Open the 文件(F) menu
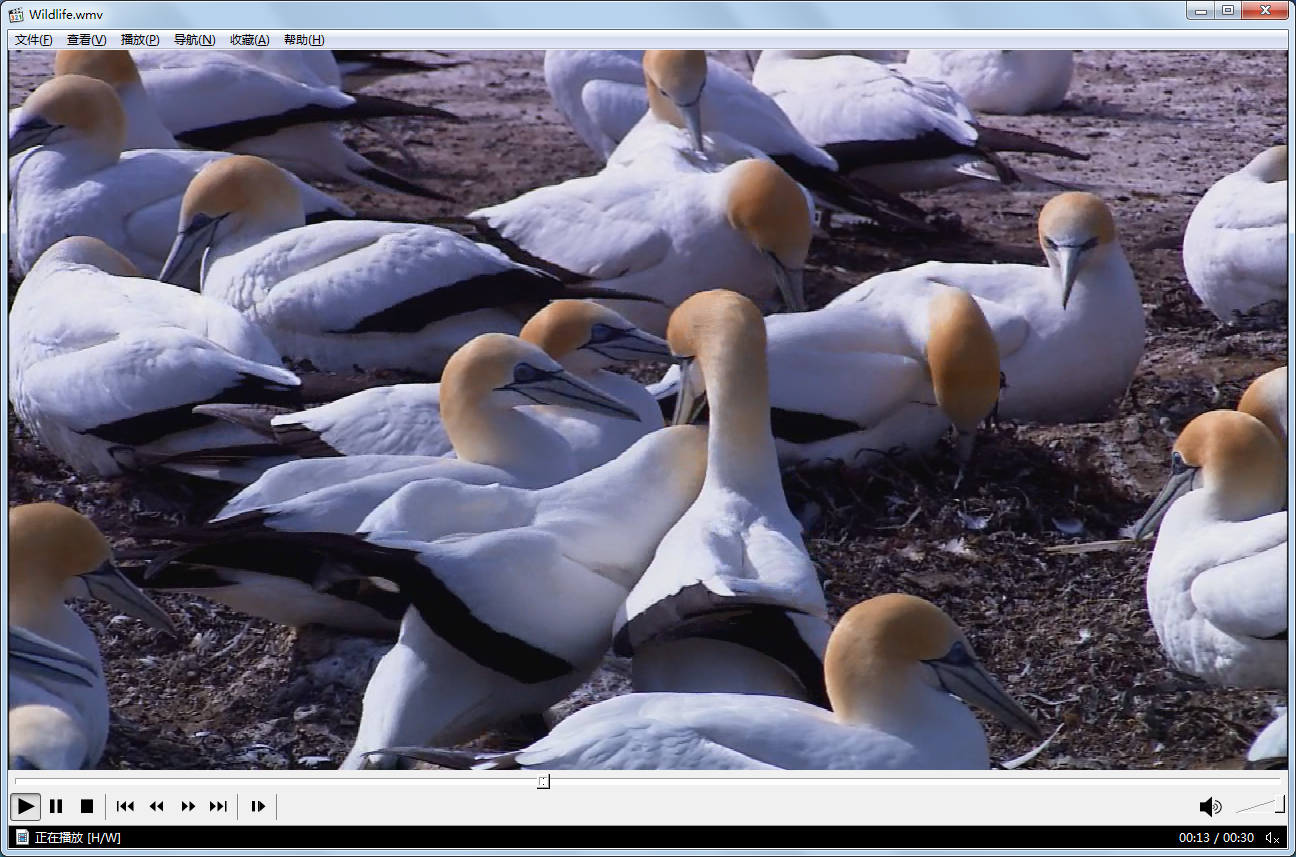The height and width of the screenshot is (857, 1296). [34, 40]
